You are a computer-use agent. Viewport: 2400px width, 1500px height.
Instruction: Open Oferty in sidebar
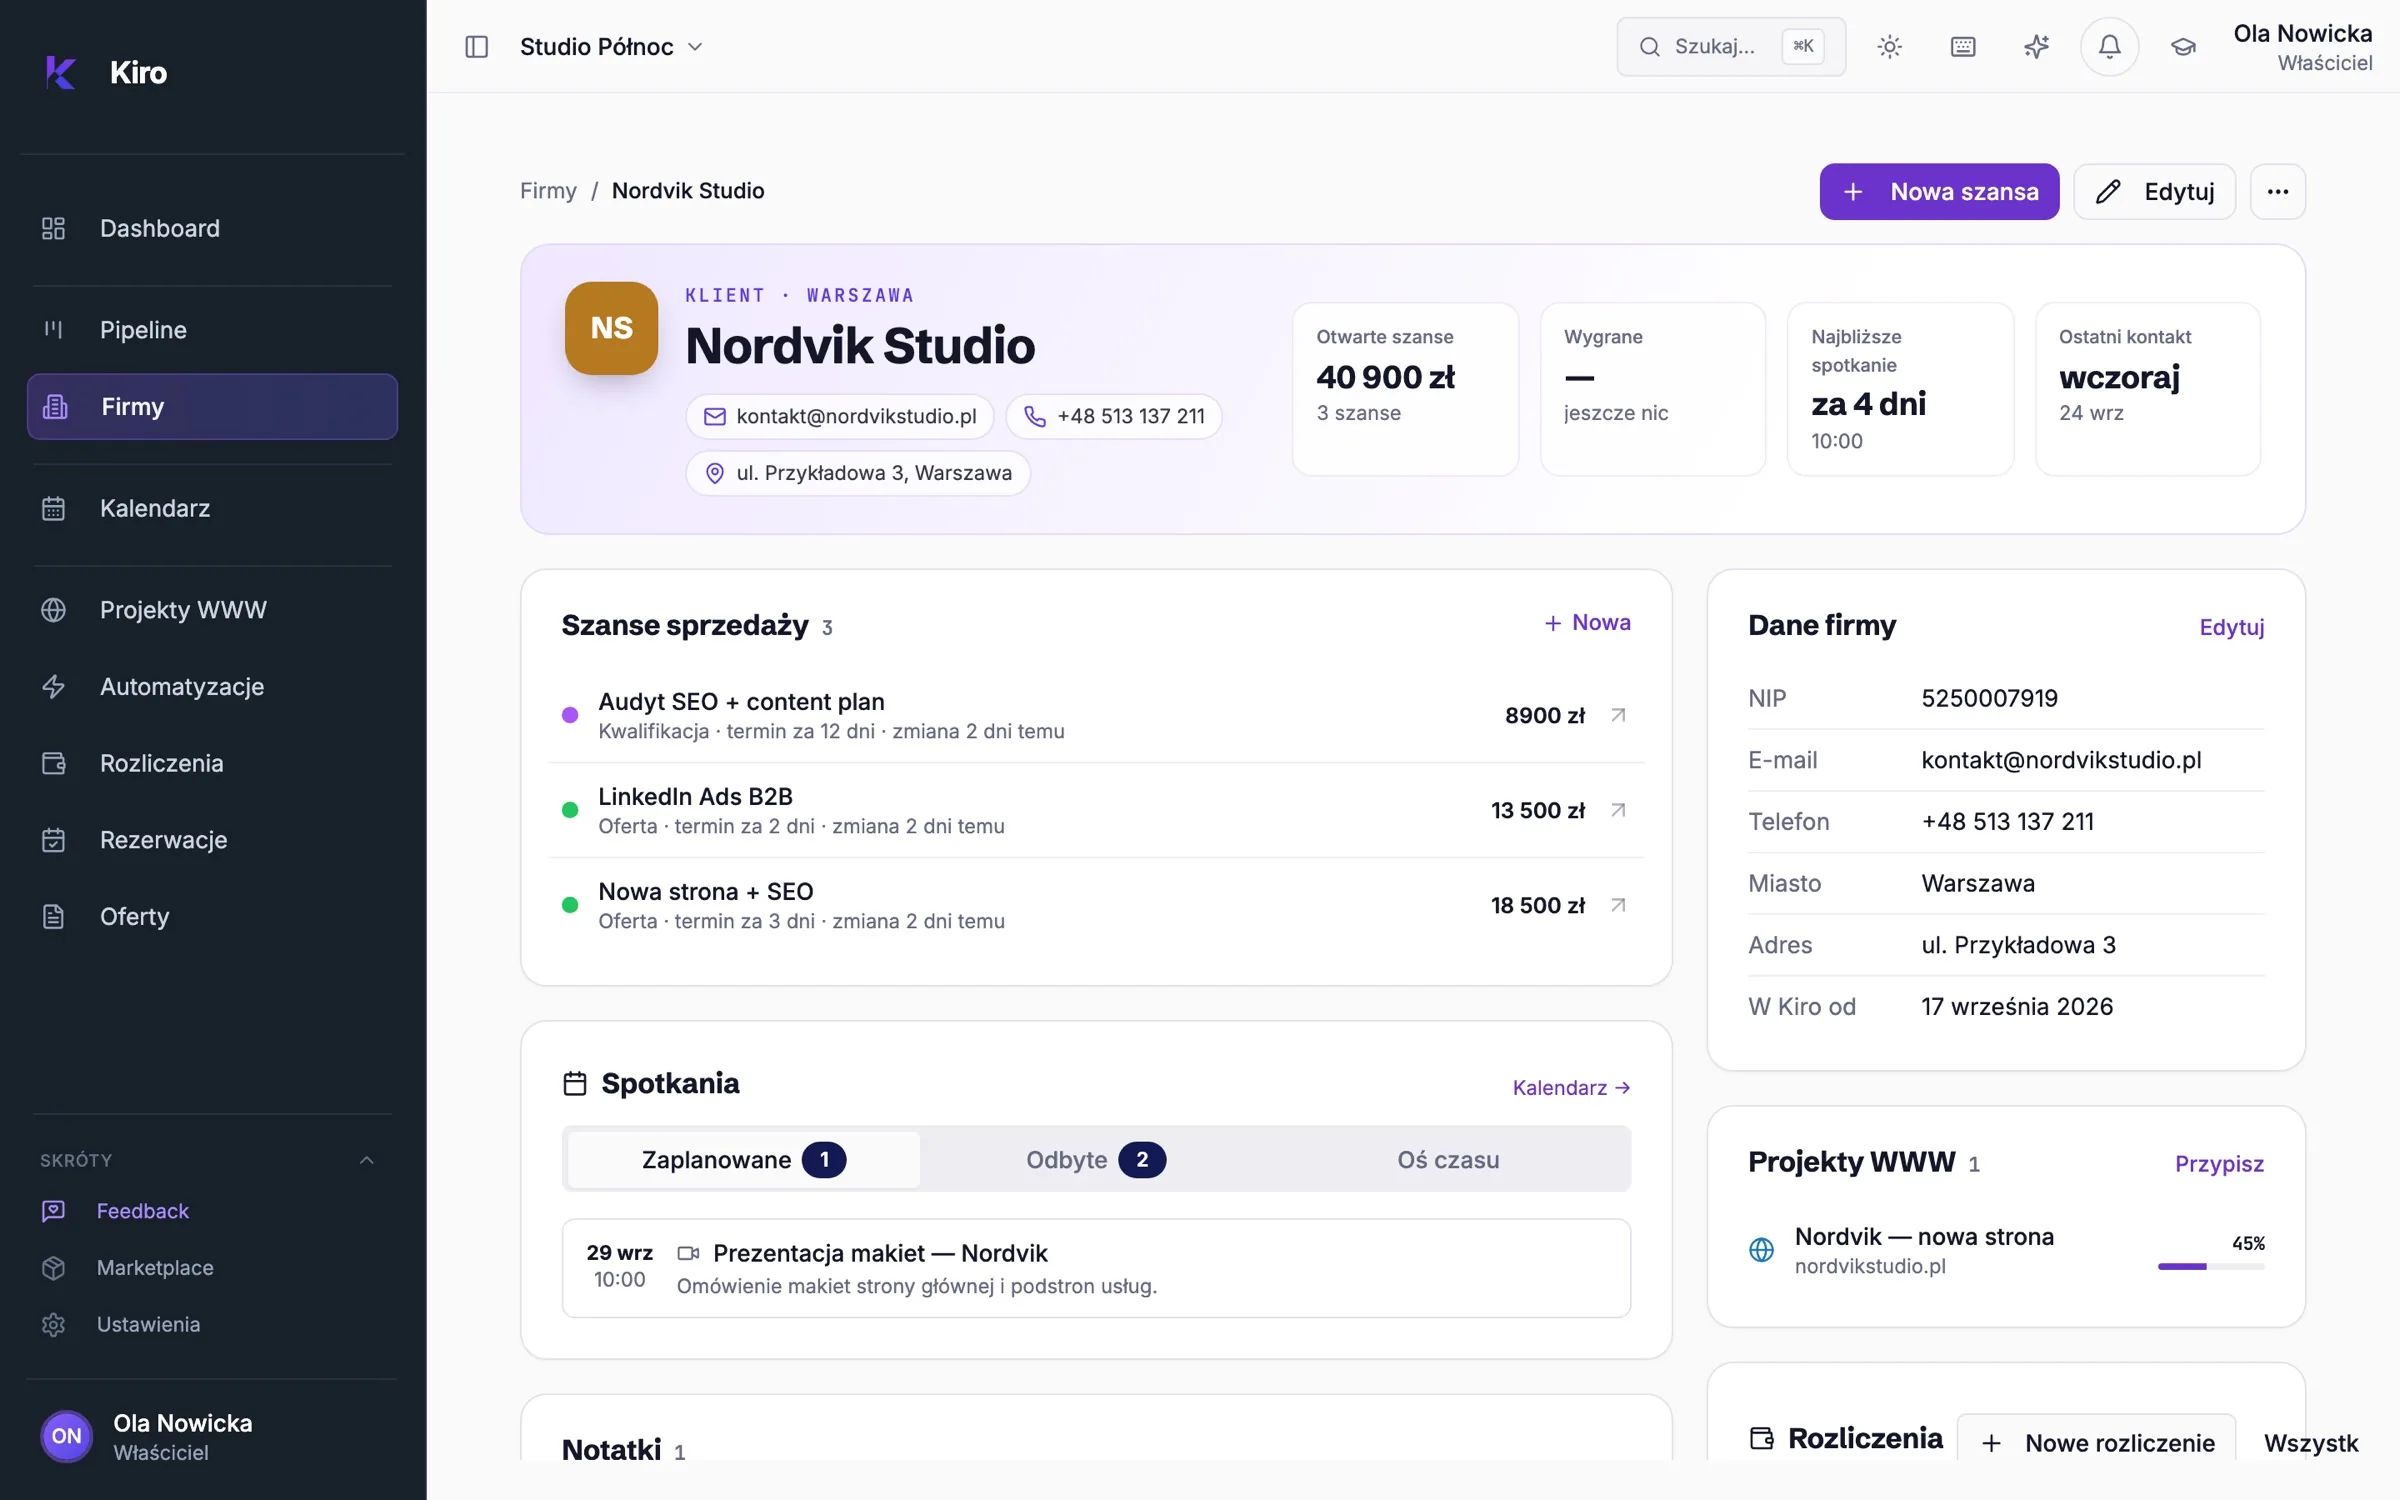tap(212, 916)
